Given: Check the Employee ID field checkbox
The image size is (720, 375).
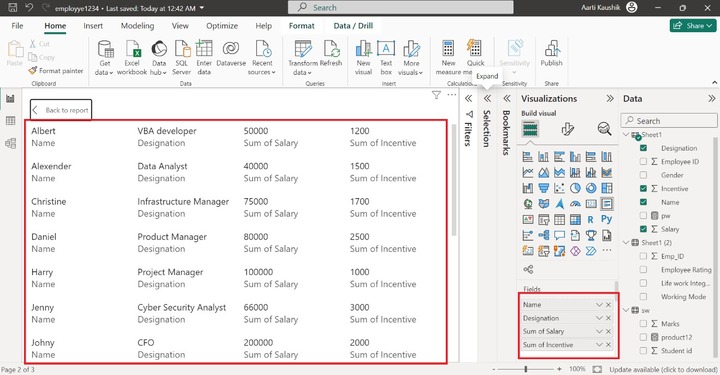Looking at the screenshot, I should click(643, 162).
